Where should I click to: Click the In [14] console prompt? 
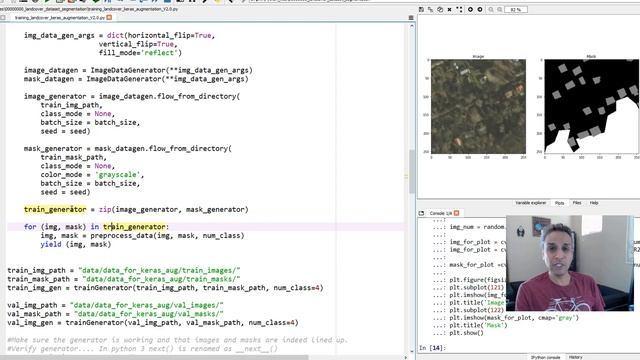pyautogui.click(x=433, y=348)
